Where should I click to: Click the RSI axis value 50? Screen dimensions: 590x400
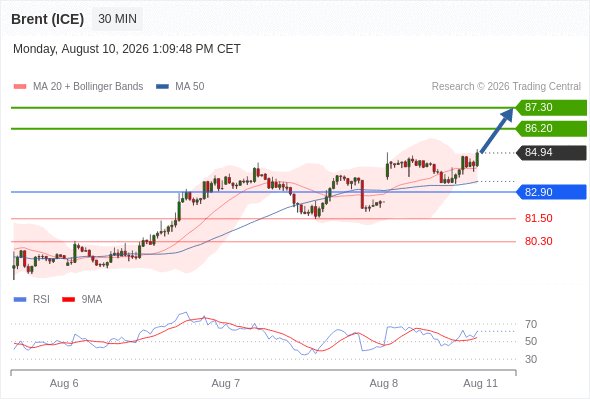531,342
